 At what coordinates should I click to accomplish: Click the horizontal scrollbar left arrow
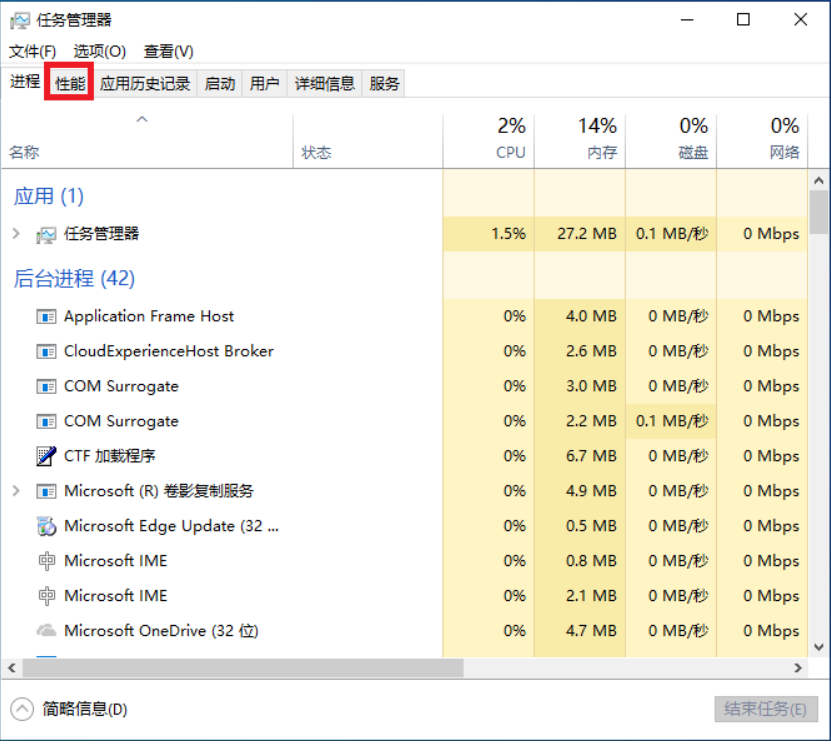tap(12, 668)
